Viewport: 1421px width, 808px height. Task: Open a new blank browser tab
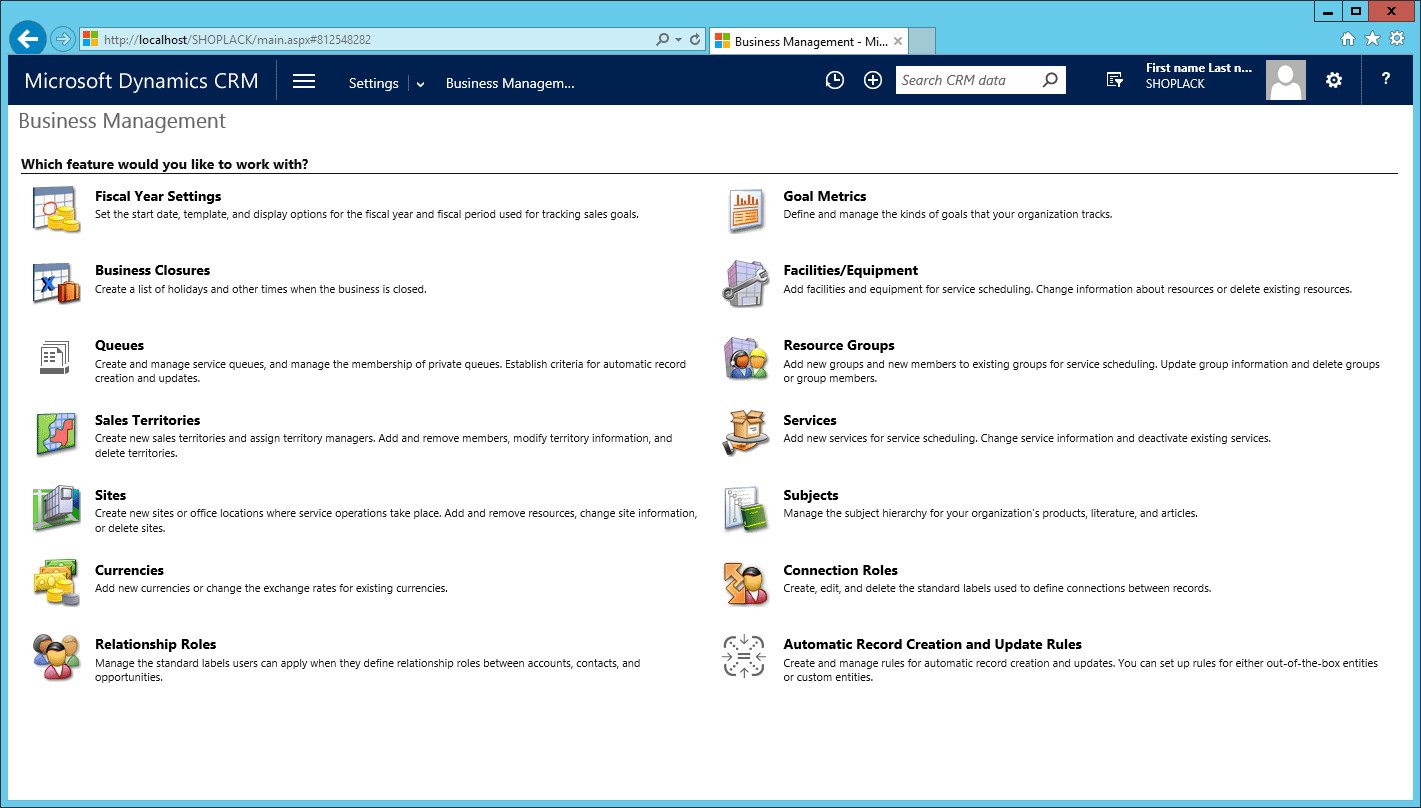[922, 41]
